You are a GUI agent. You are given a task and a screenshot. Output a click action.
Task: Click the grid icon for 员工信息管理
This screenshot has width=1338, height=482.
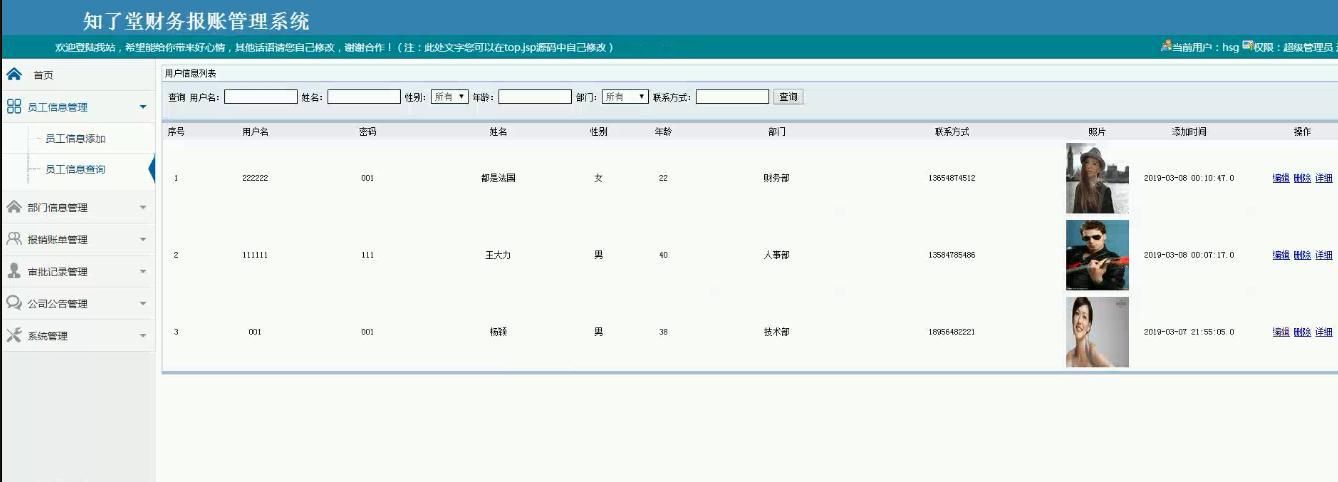(x=14, y=106)
